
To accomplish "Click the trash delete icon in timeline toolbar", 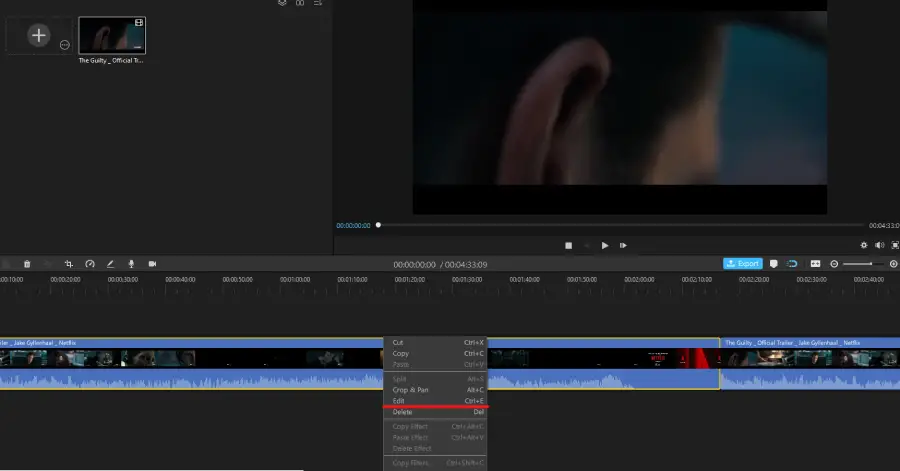I will tap(27, 264).
